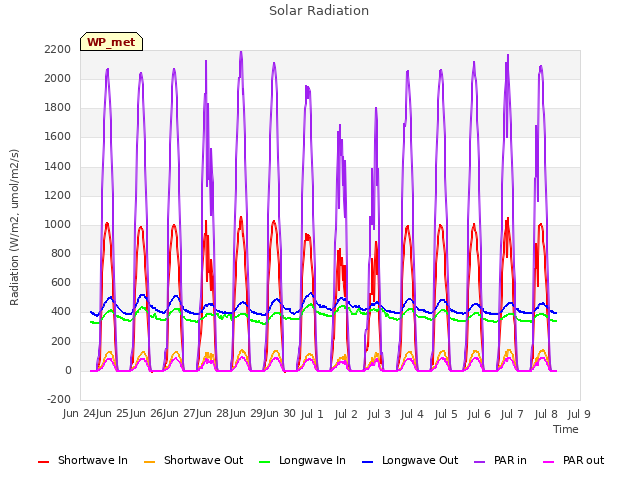Click the WP_met label box
Viewport: 640px width, 480px height.
click(x=111, y=42)
